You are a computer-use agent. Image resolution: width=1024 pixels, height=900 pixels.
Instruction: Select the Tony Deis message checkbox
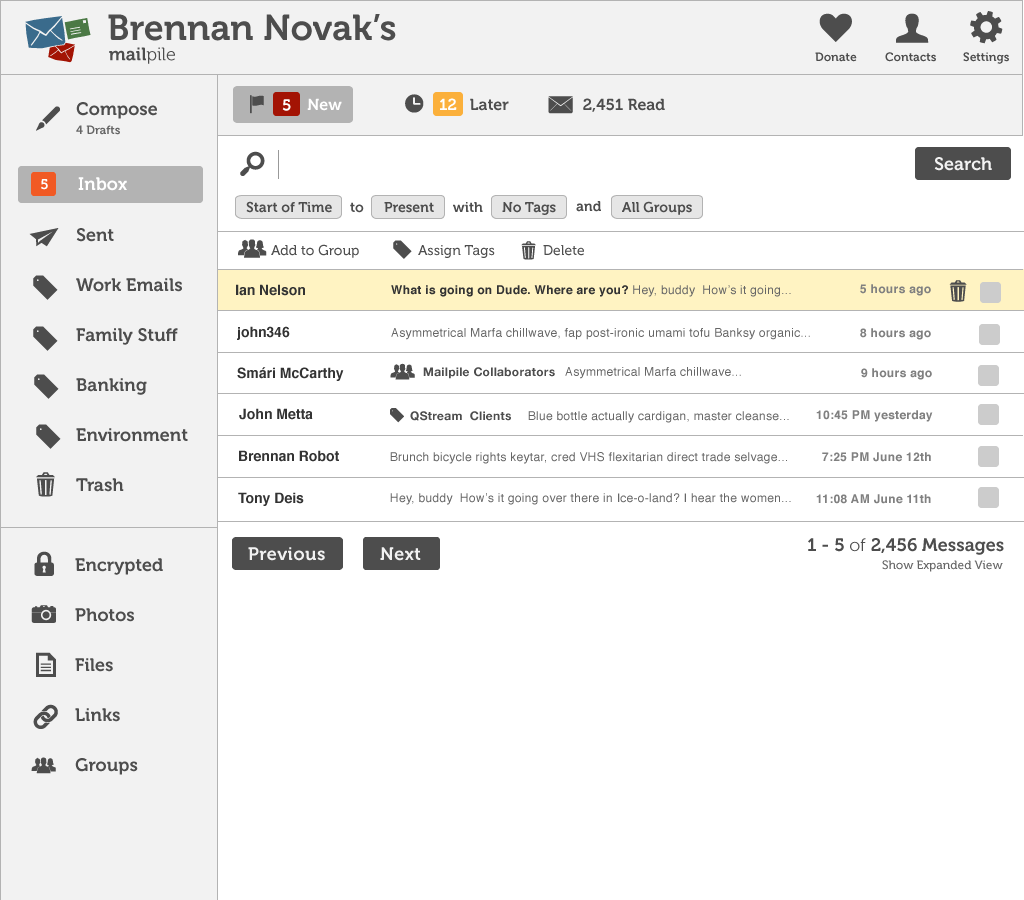point(988,497)
